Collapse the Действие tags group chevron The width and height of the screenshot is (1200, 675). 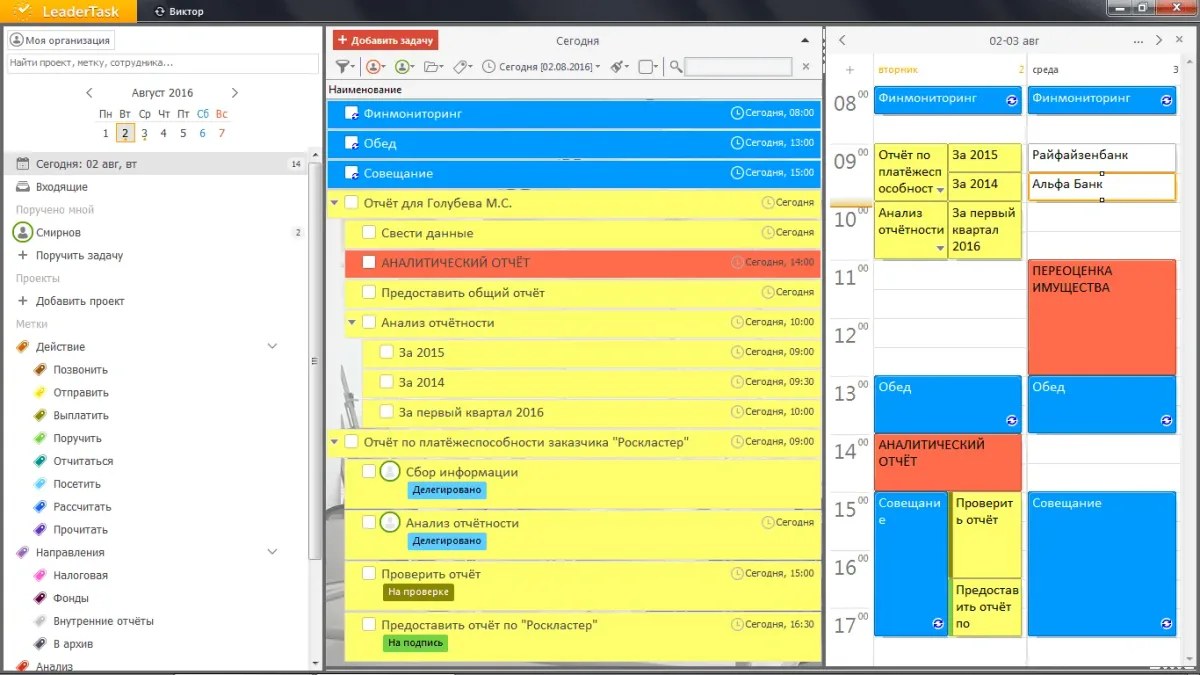coord(272,346)
